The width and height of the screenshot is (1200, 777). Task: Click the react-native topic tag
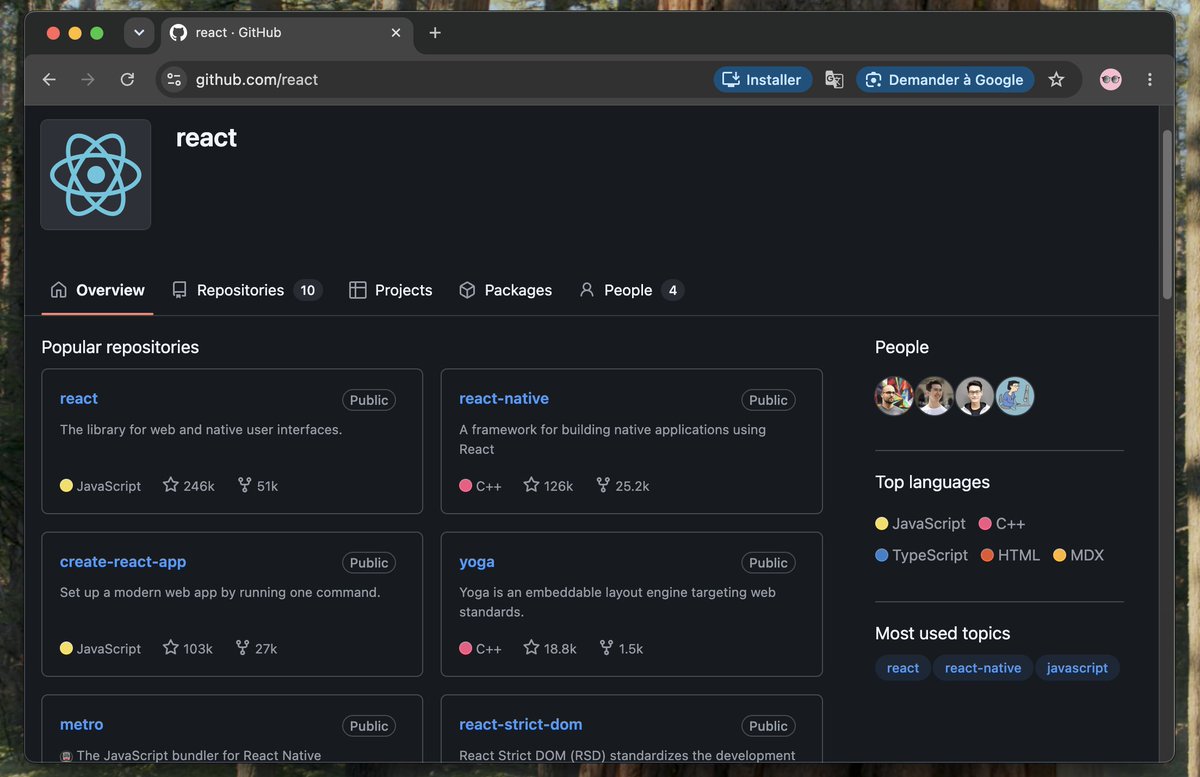[983, 668]
